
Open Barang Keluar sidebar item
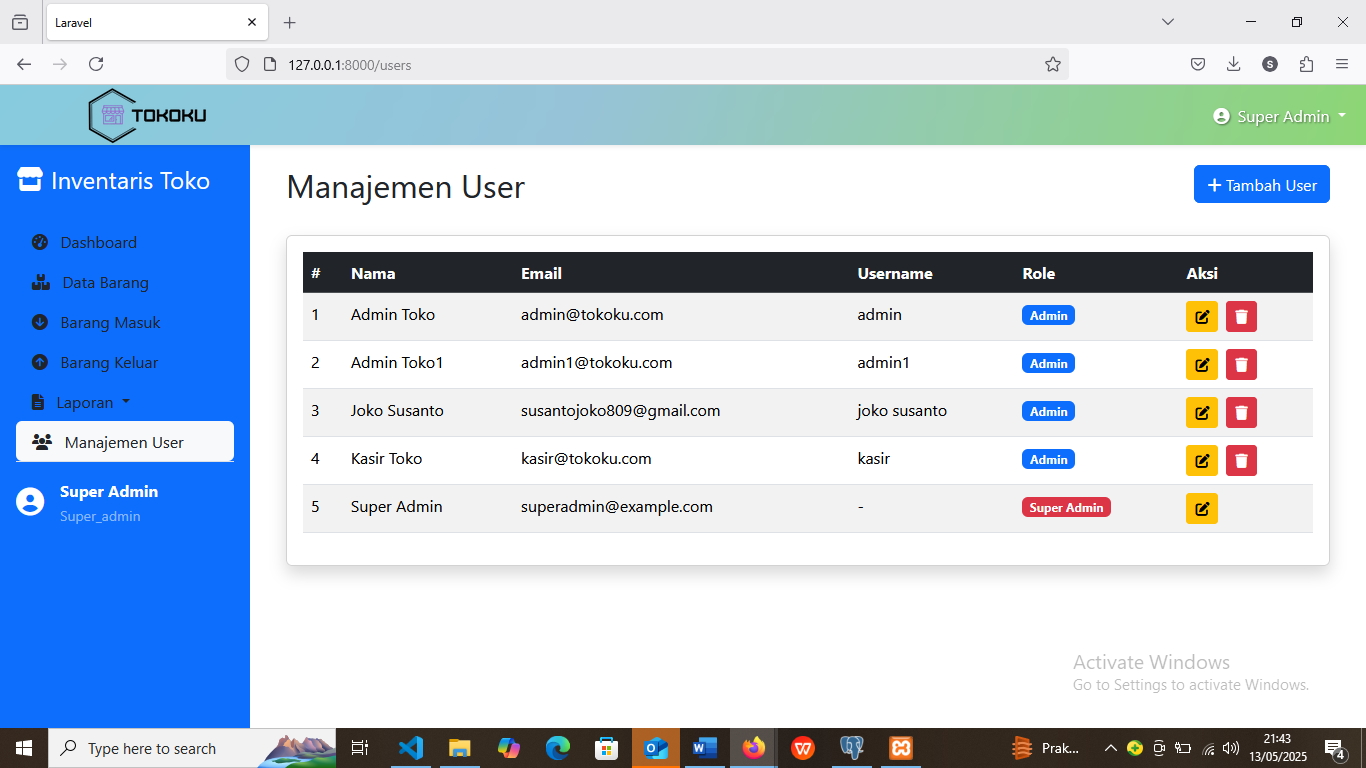tap(109, 362)
